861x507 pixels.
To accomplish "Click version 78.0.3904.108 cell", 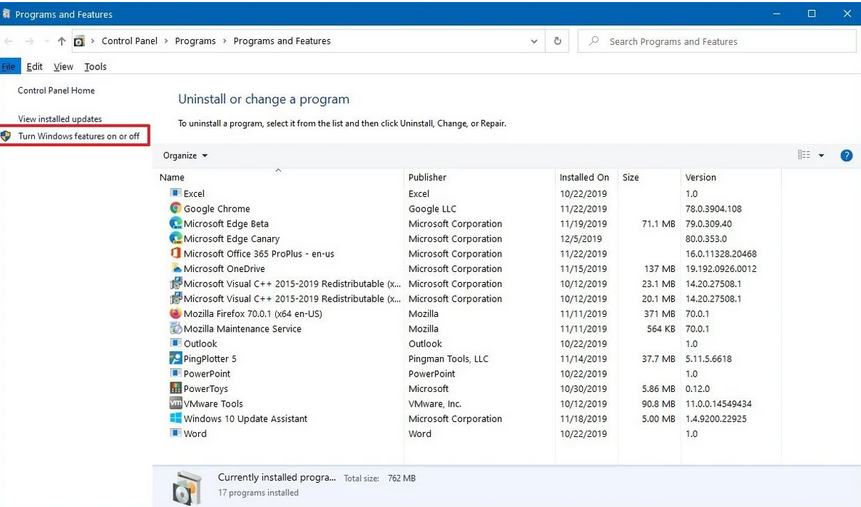I will tap(713, 209).
